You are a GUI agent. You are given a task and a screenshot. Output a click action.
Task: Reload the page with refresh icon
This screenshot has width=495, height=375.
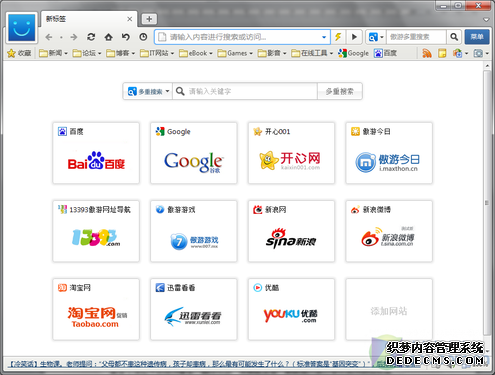click(x=91, y=37)
